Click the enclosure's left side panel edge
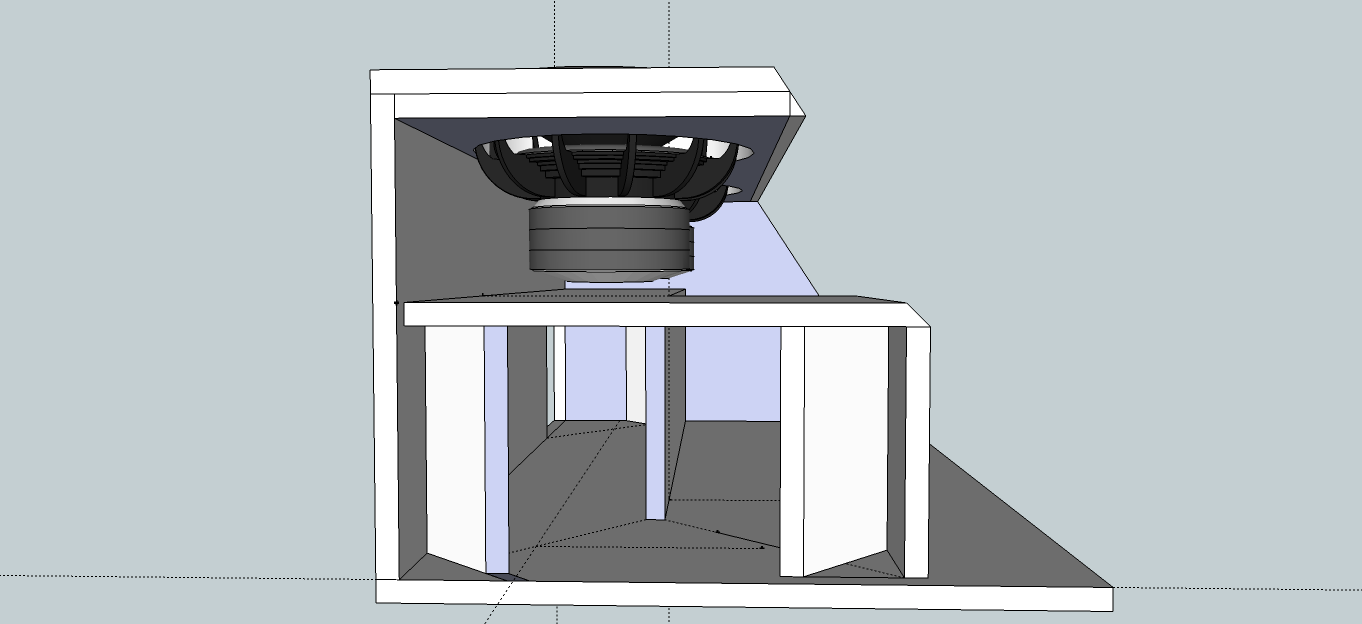1362x624 pixels. click(x=384, y=330)
